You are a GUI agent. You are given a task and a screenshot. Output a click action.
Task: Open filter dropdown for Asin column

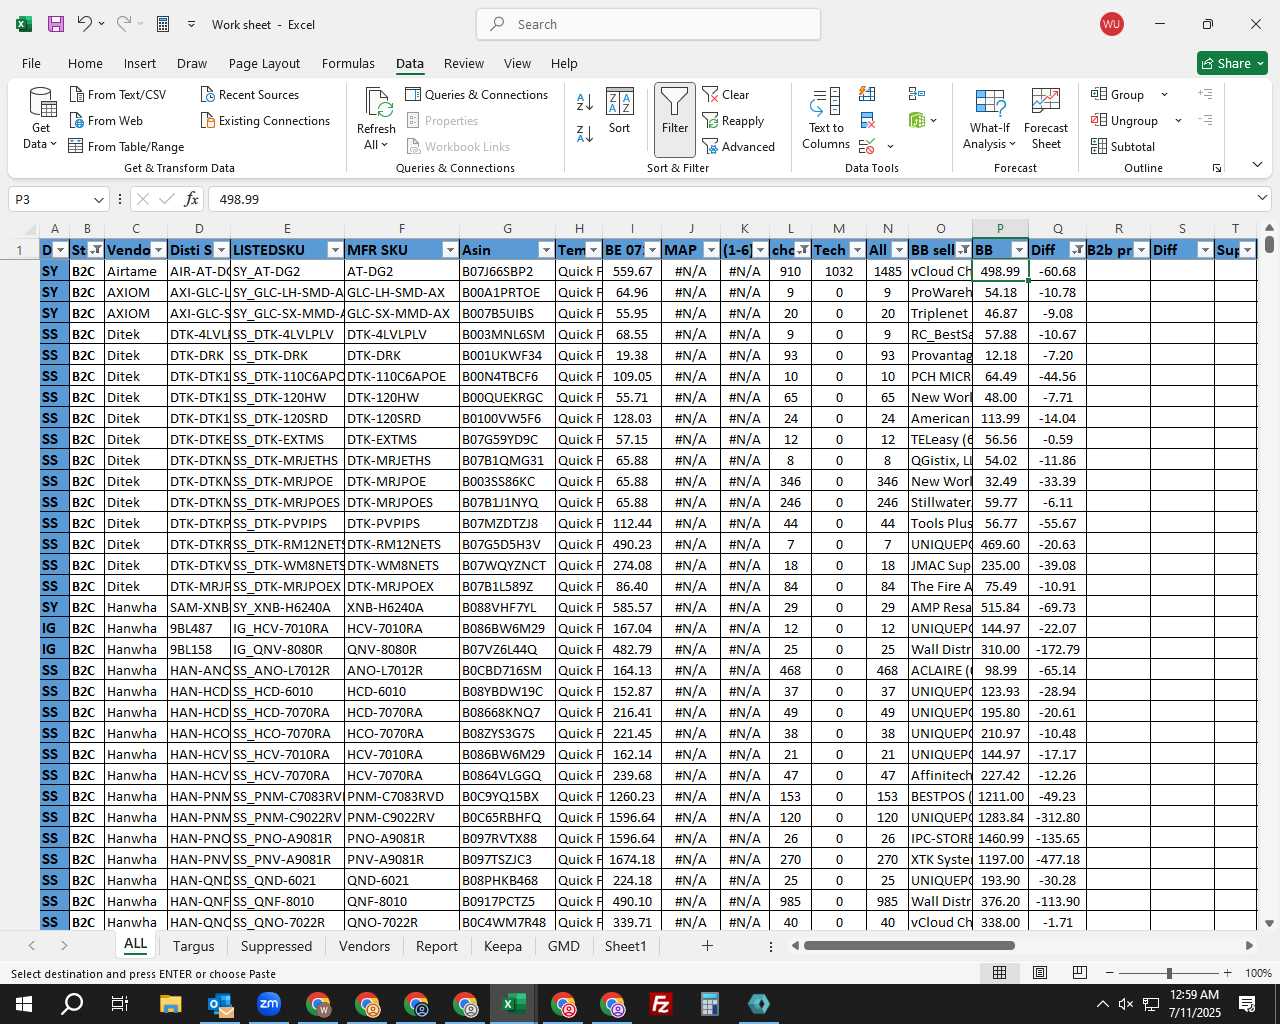[546, 250]
